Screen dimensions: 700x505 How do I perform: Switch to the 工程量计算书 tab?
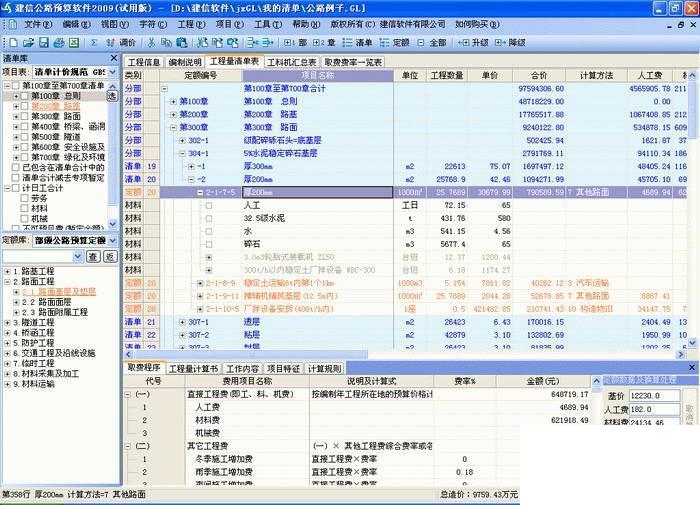click(193, 368)
